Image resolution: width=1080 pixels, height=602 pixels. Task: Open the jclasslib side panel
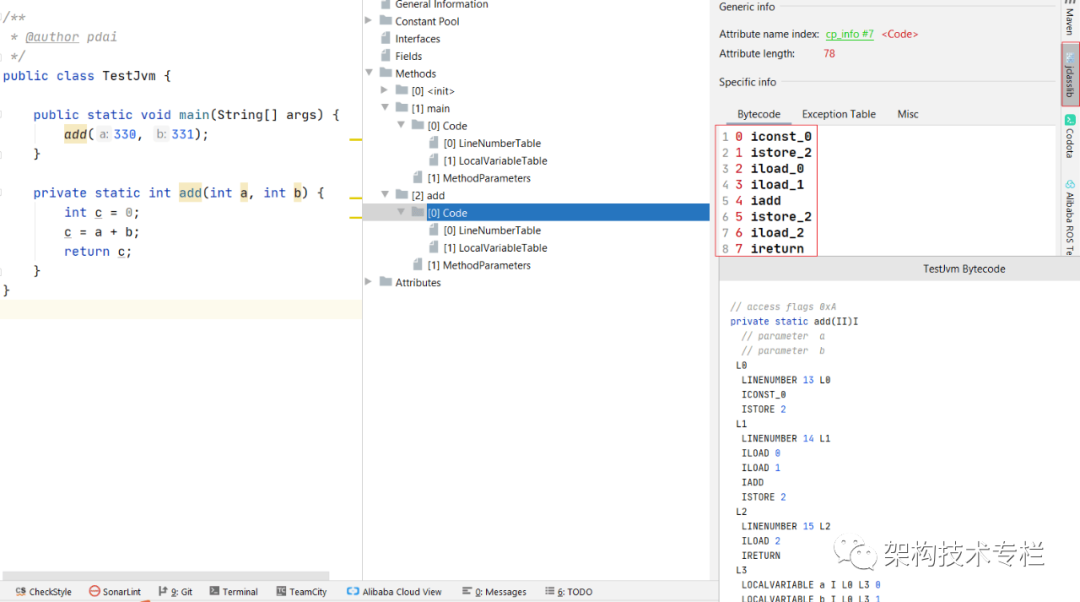tap(1070, 74)
